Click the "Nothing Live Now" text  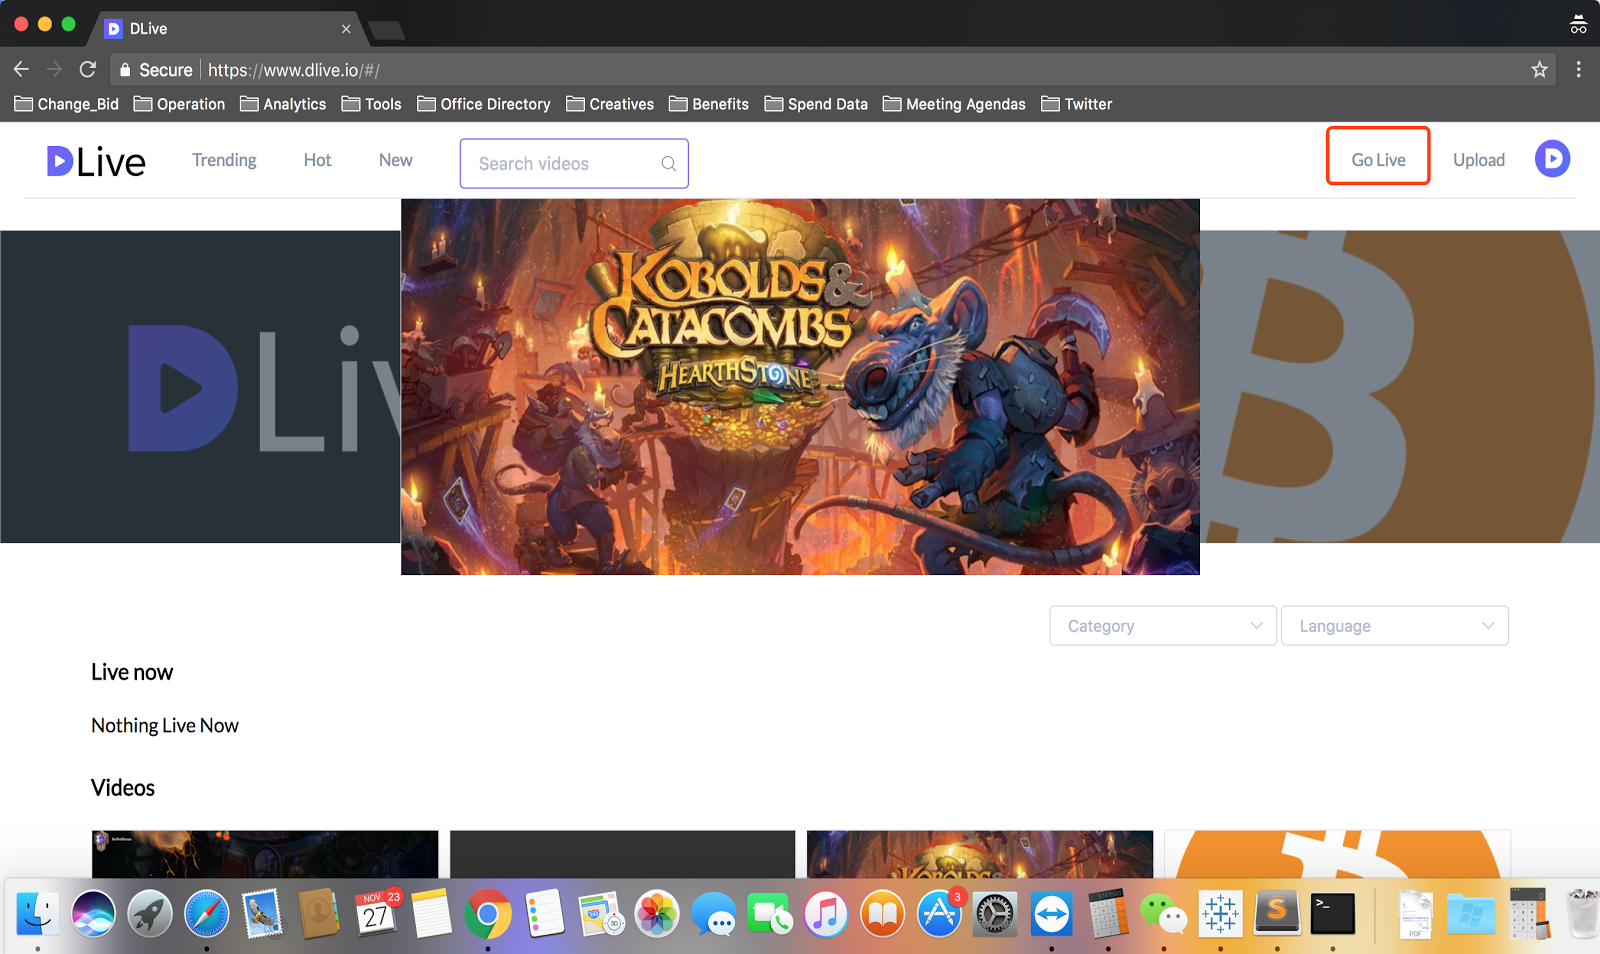click(165, 726)
